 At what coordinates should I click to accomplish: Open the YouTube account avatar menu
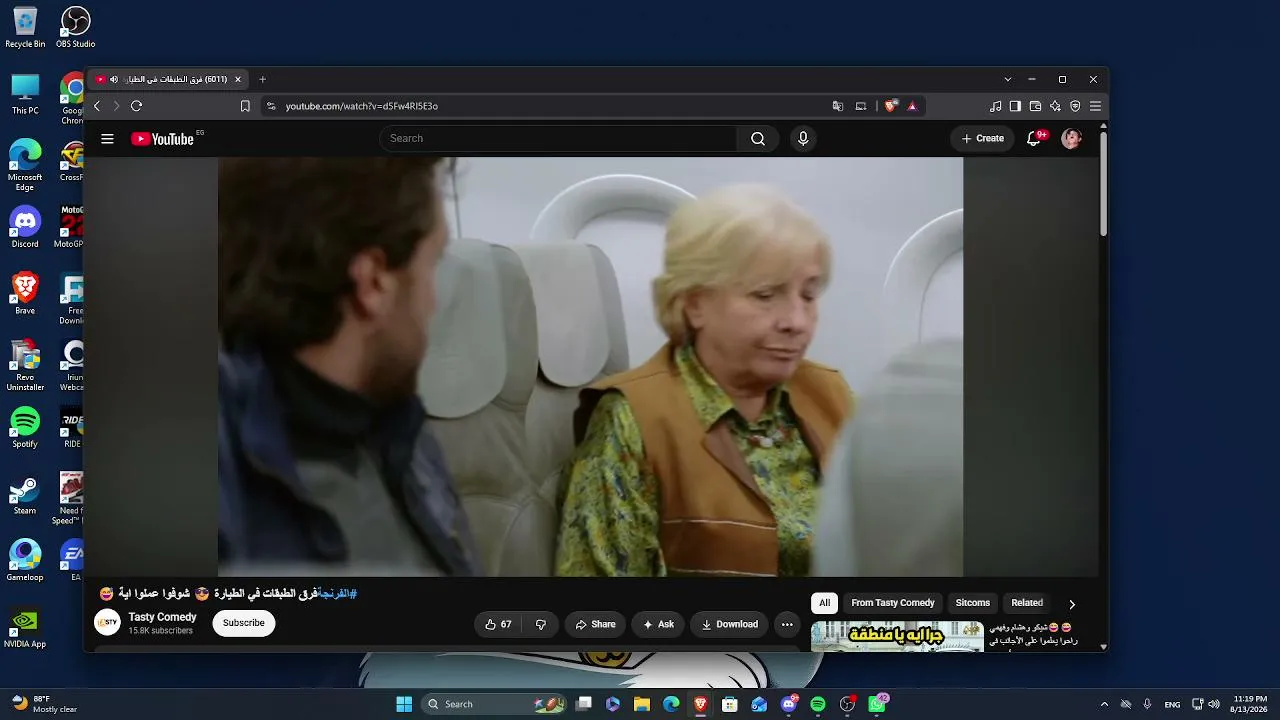(x=1071, y=139)
